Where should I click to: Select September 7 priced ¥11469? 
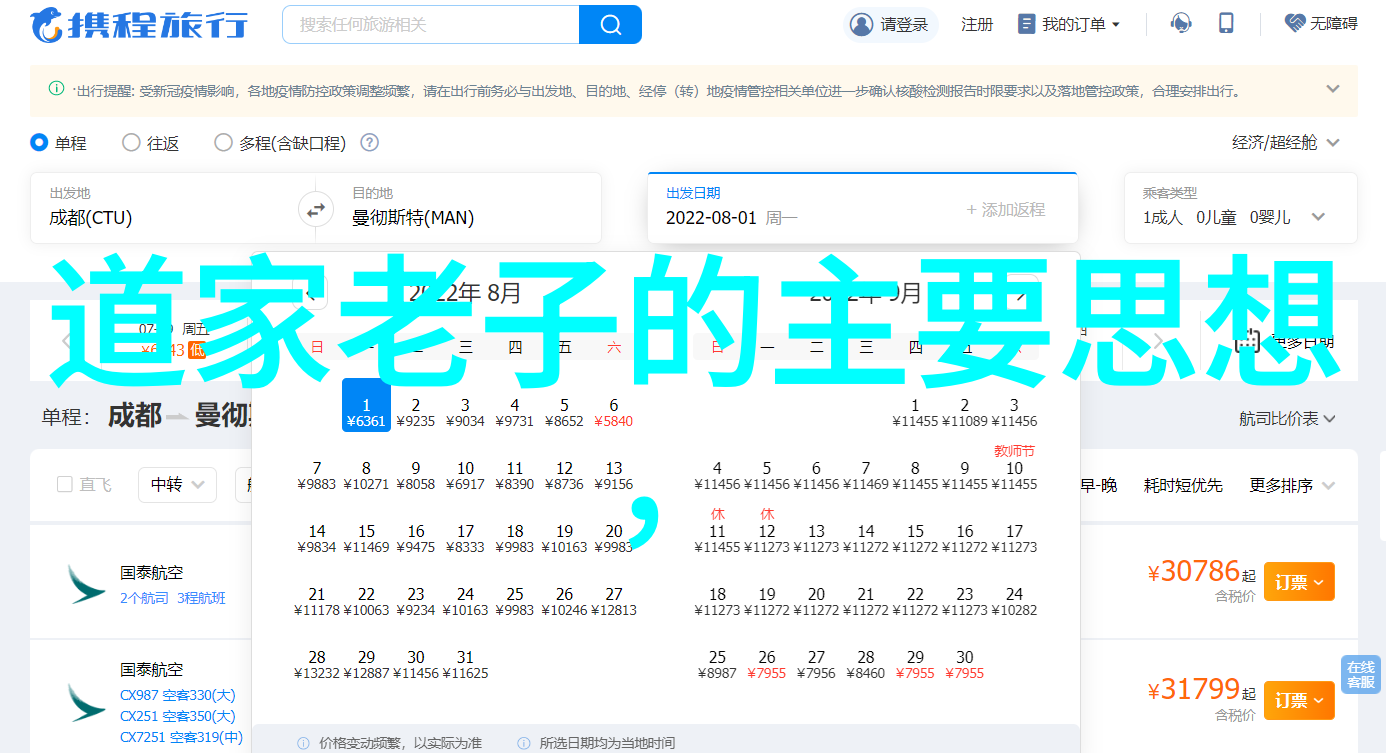pyautogui.click(x=866, y=475)
